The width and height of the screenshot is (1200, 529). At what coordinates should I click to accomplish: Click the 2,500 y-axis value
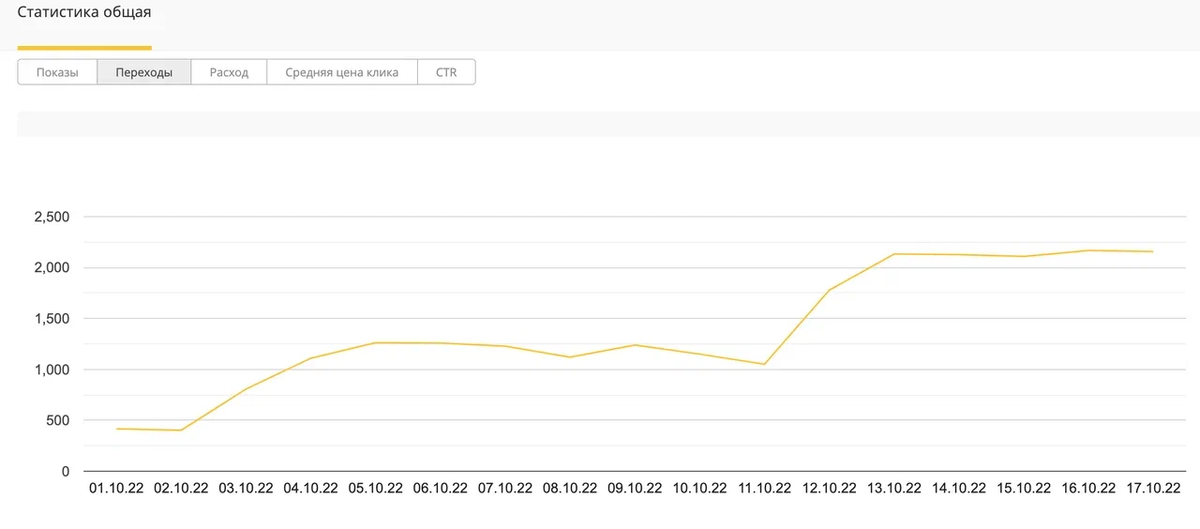coord(52,217)
